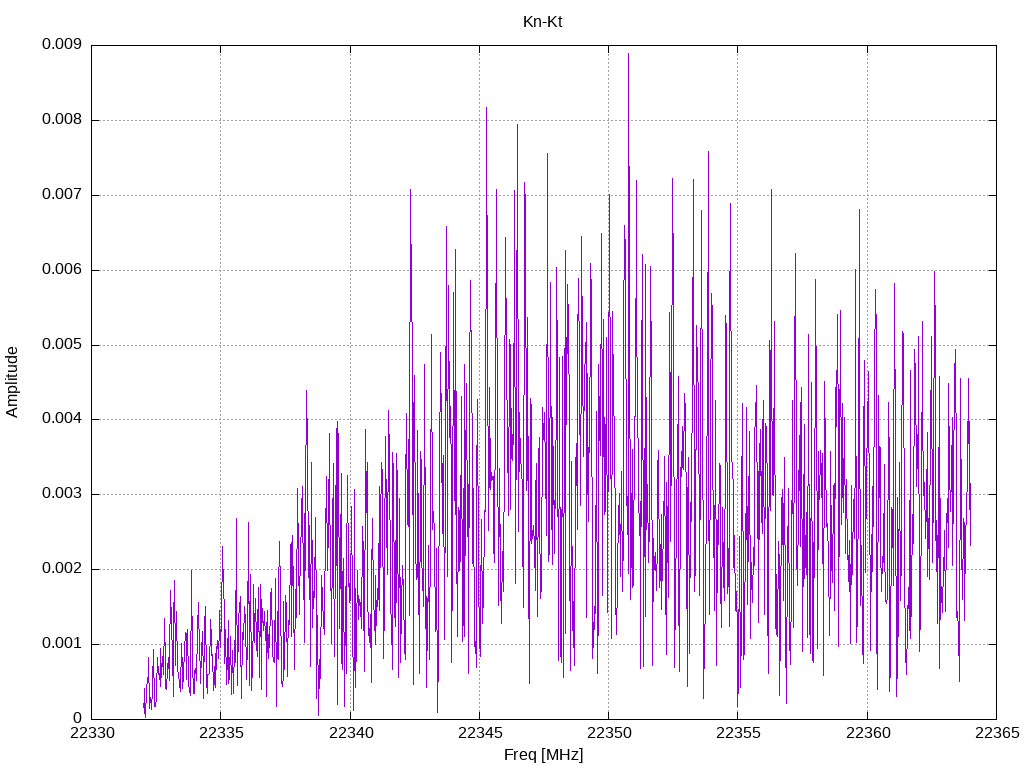Click the 22350 x-axis tick label
Viewport: 1024px width, 768px height.
pyautogui.click(x=609, y=733)
